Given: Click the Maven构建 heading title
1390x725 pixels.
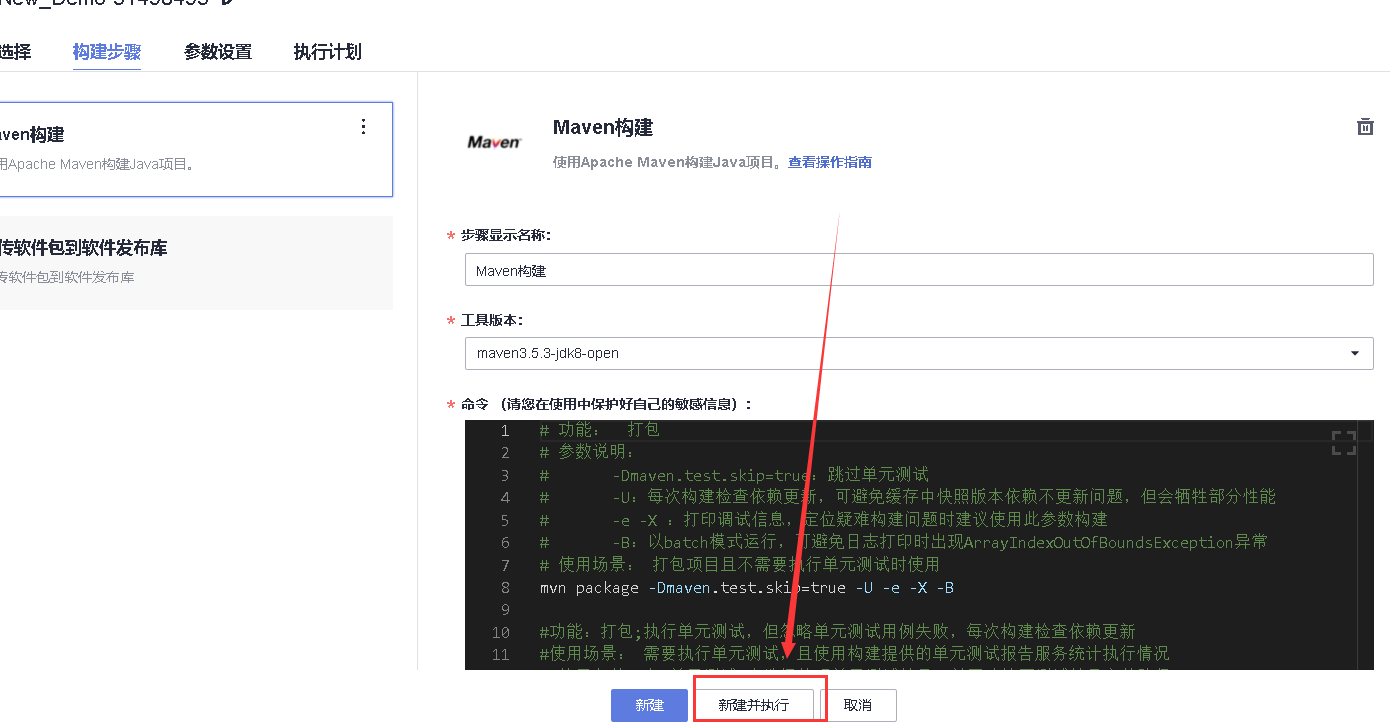Looking at the screenshot, I should click(603, 127).
